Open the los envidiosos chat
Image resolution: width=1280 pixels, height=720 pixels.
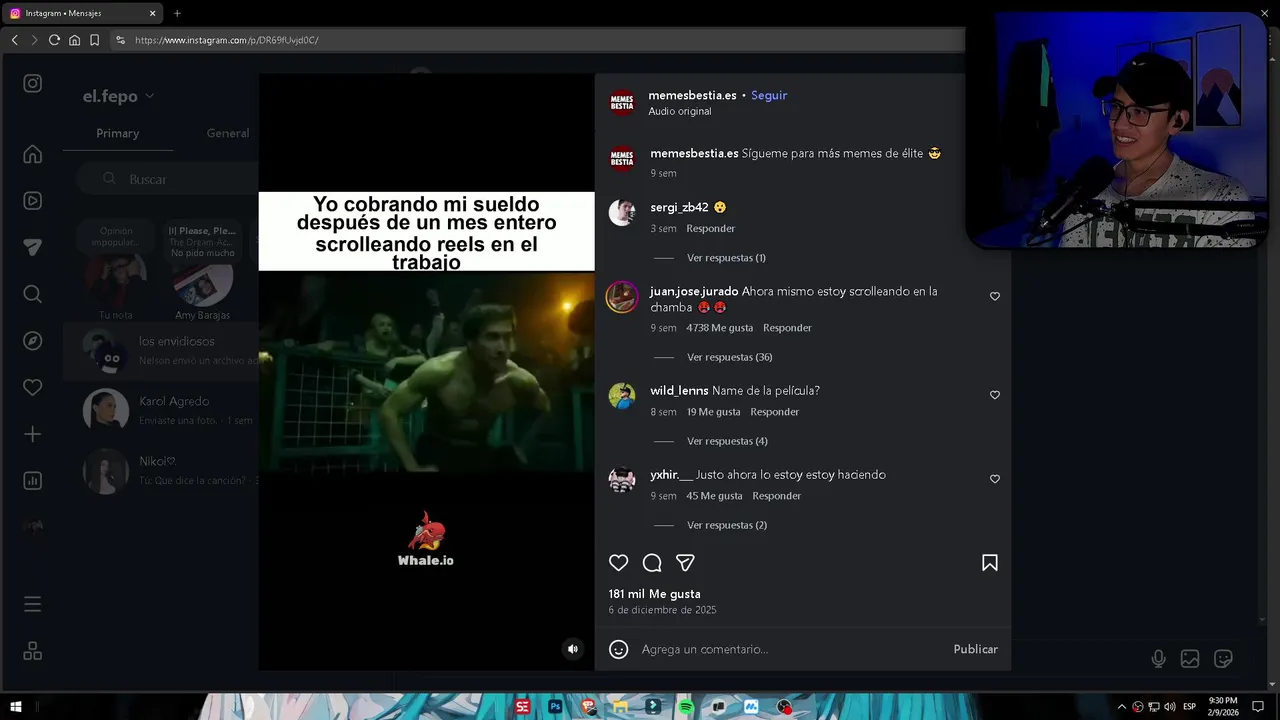point(160,351)
